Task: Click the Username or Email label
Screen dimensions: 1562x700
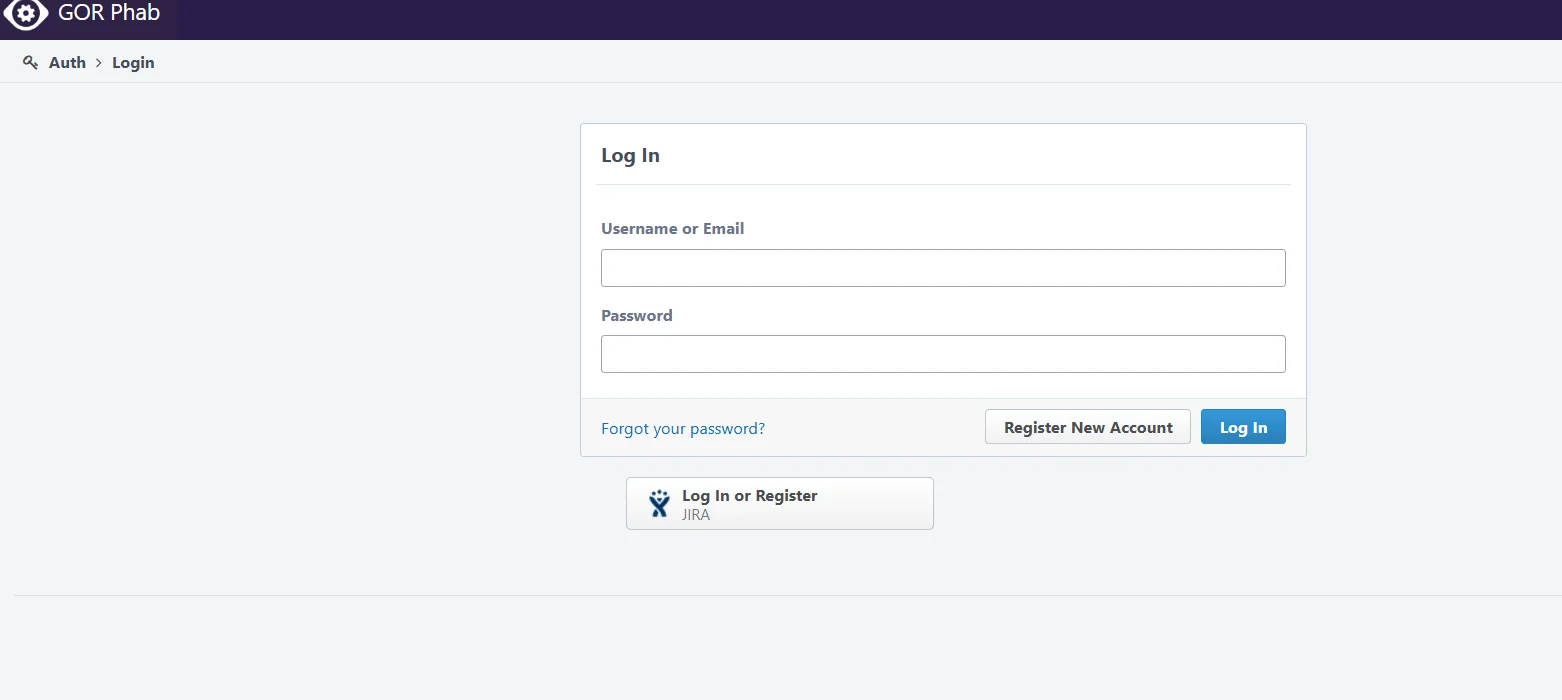Action: click(x=672, y=229)
